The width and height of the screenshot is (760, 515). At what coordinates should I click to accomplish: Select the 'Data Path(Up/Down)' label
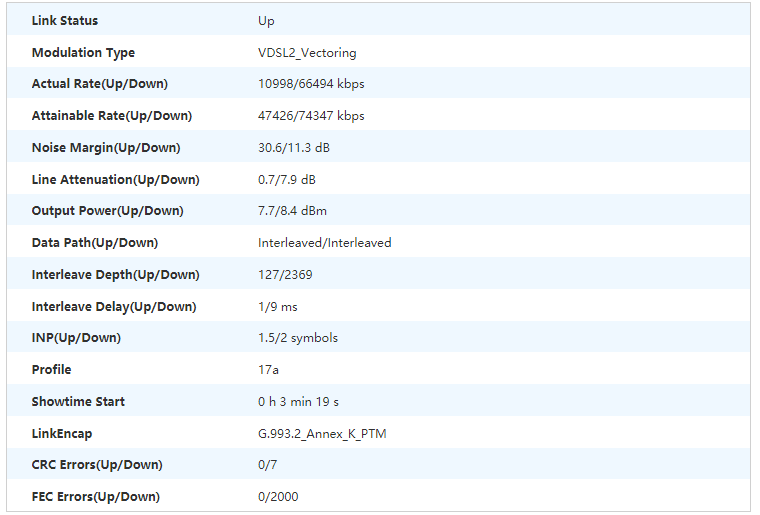click(x=95, y=243)
